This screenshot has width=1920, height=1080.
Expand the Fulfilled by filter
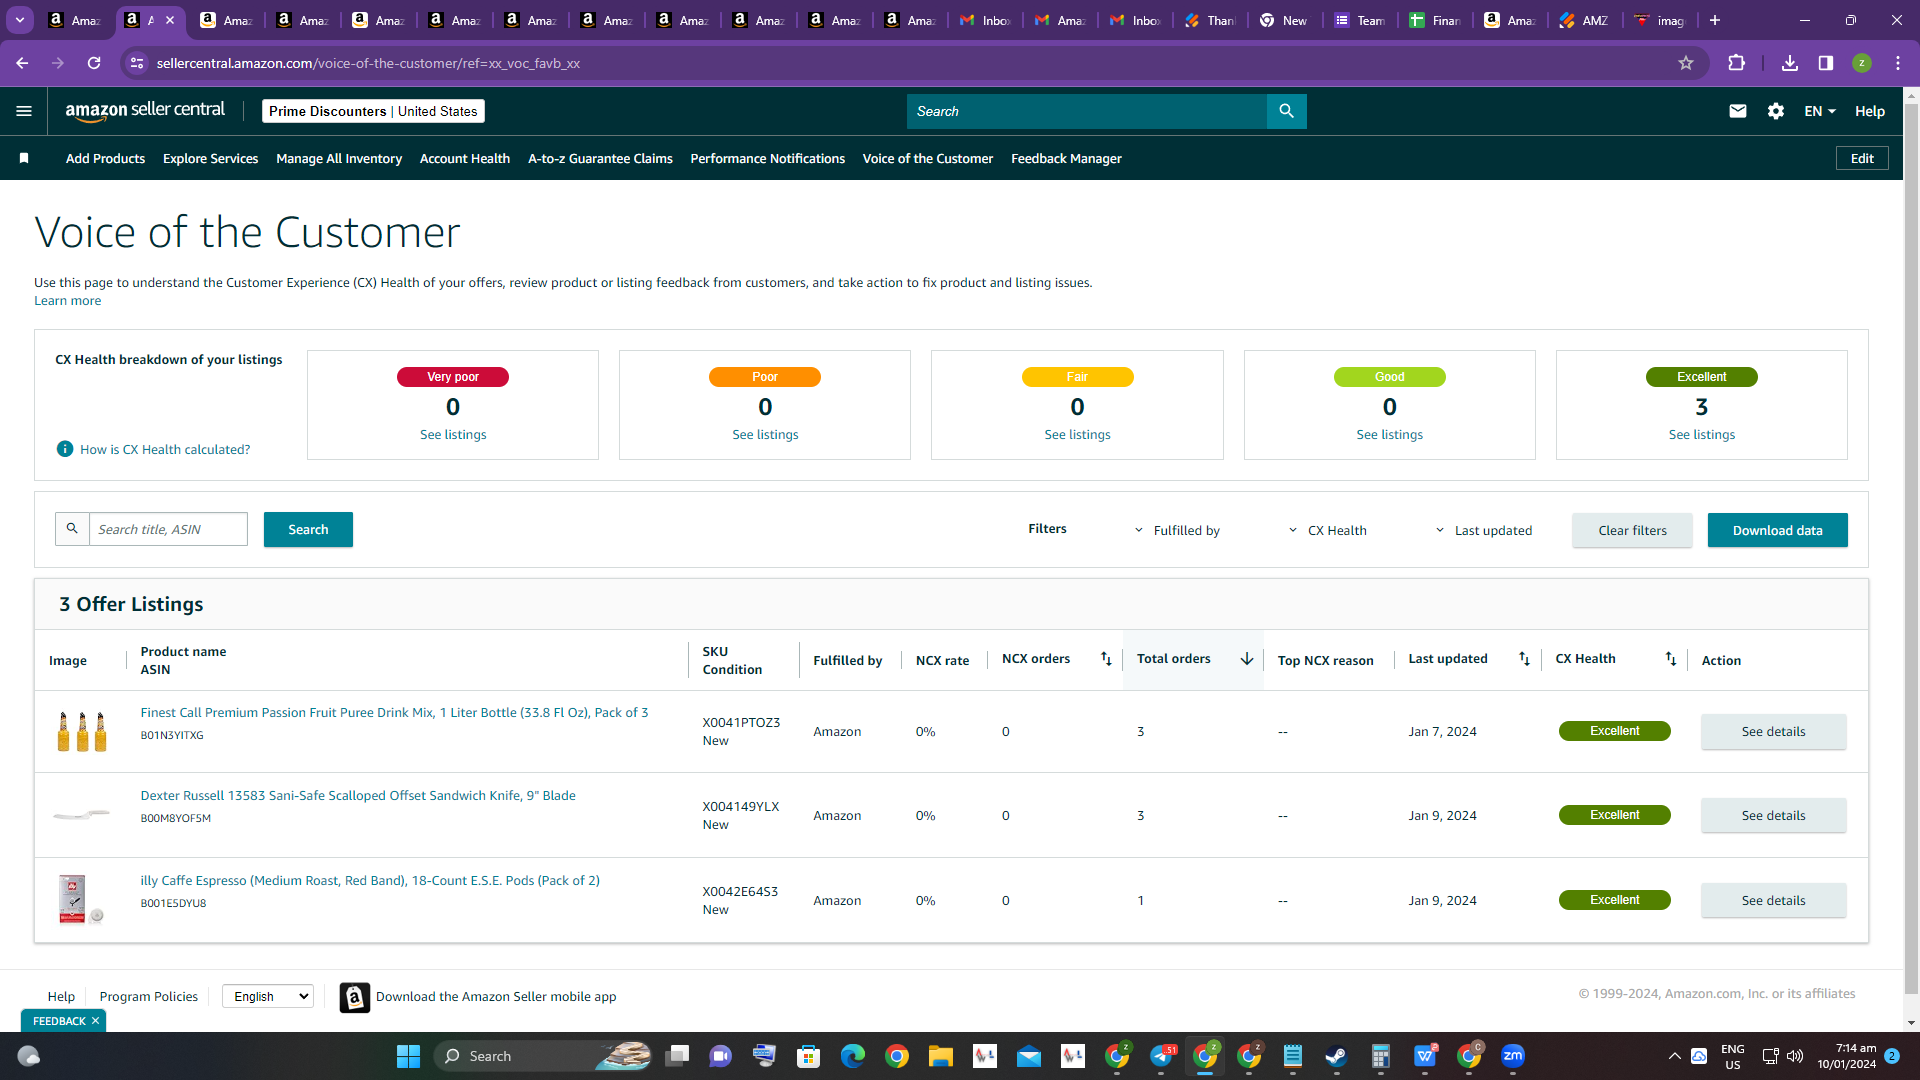click(x=1177, y=530)
